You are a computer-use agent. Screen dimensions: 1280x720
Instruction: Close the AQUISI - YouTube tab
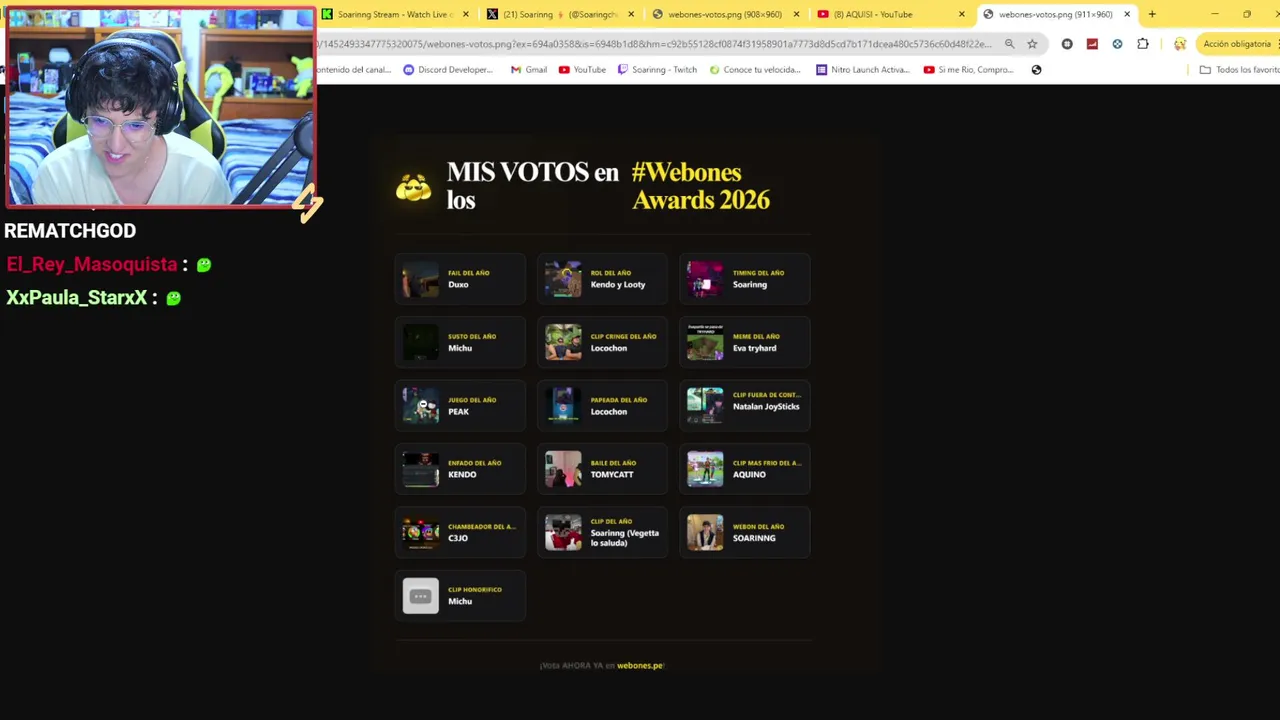(x=962, y=14)
